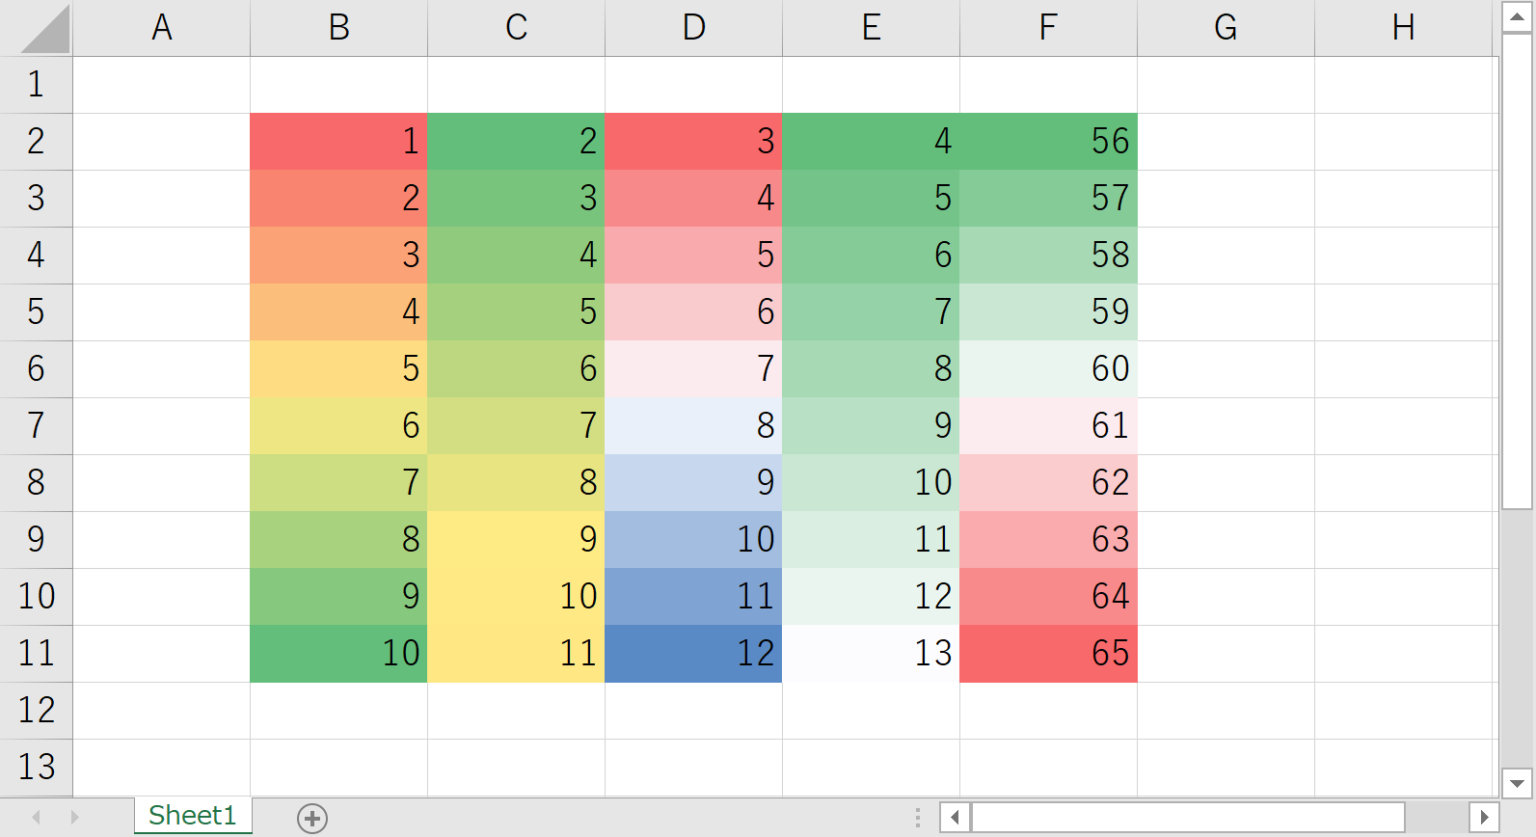
Task: Click the tab bar resize handle dots
Action: [917, 818]
